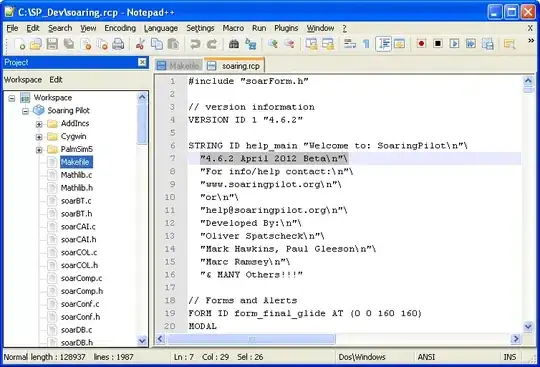Click the Zoom in toolbar icon

coord(273,44)
